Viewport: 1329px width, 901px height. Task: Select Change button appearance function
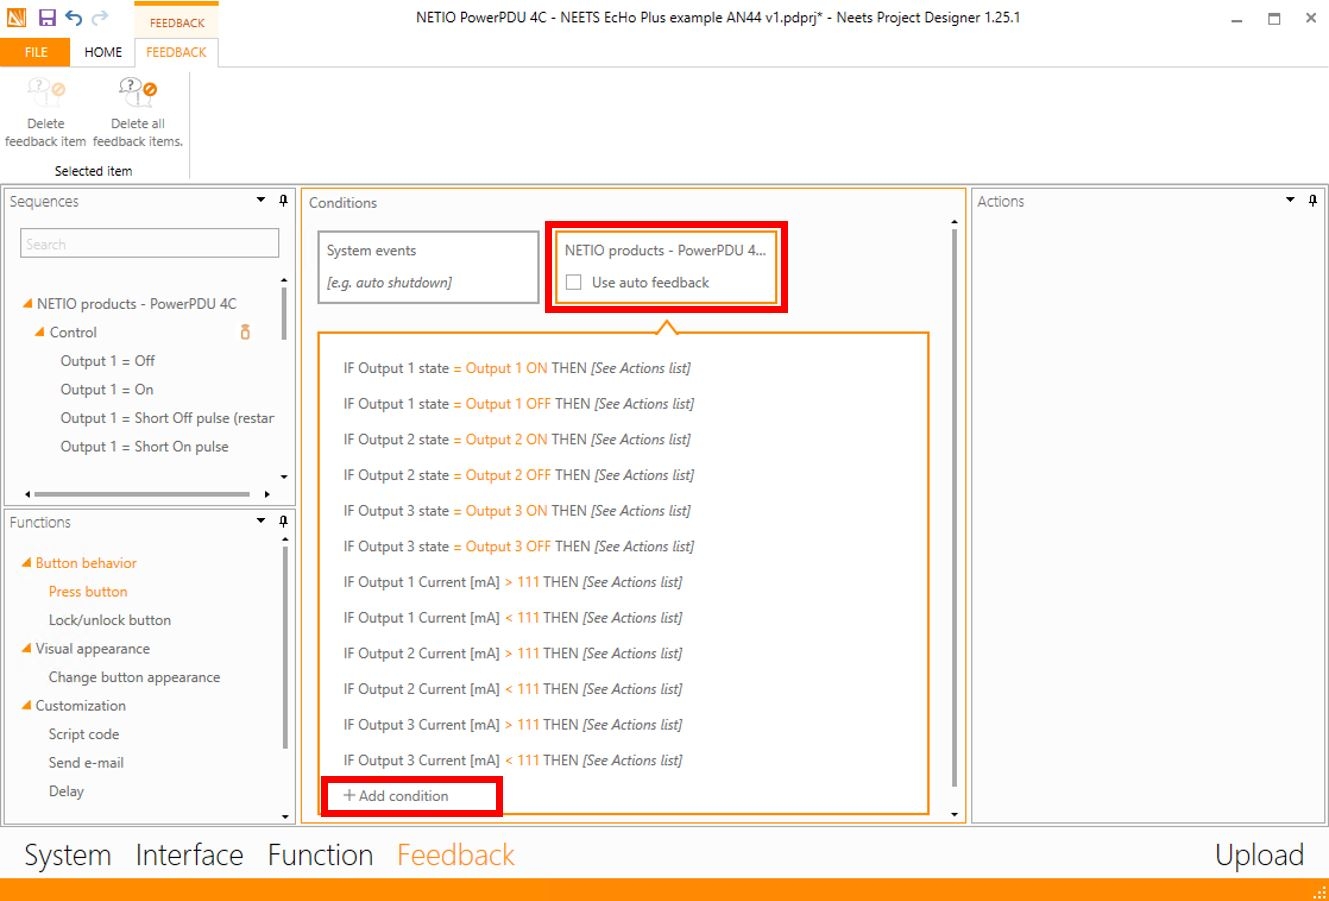[134, 678]
